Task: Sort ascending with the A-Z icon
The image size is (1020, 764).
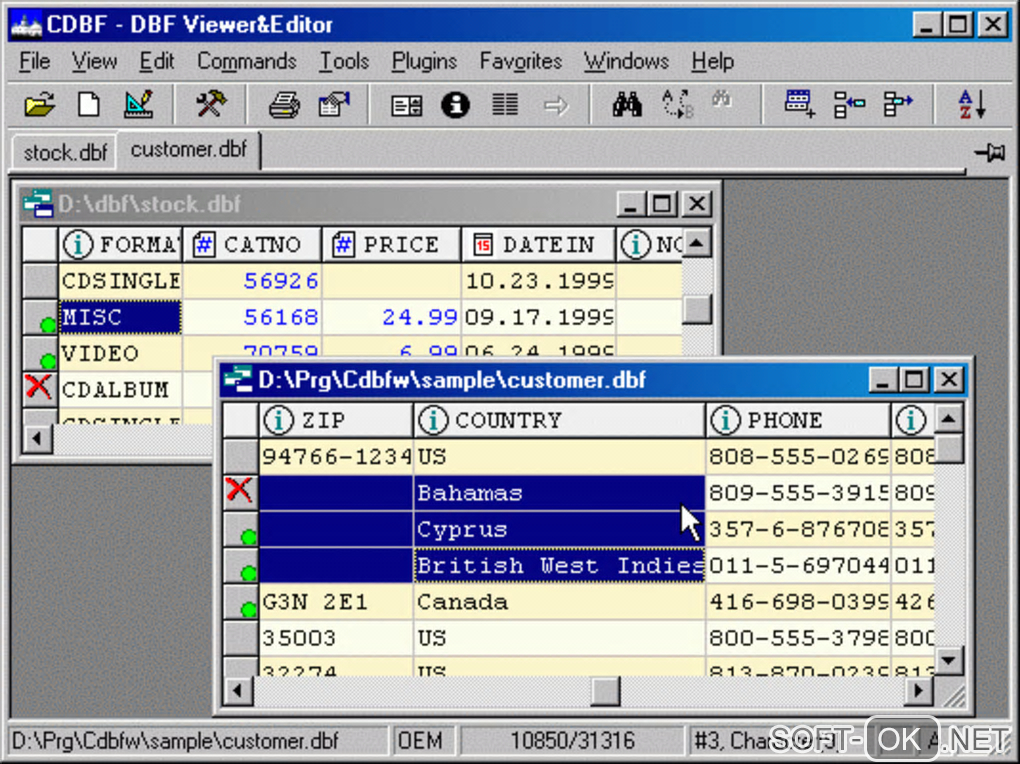Action: click(973, 104)
